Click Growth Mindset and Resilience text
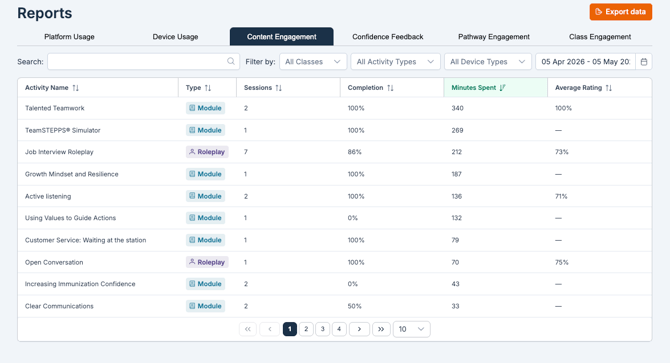The height and width of the screenshot is (363, 670). point(71,174)
